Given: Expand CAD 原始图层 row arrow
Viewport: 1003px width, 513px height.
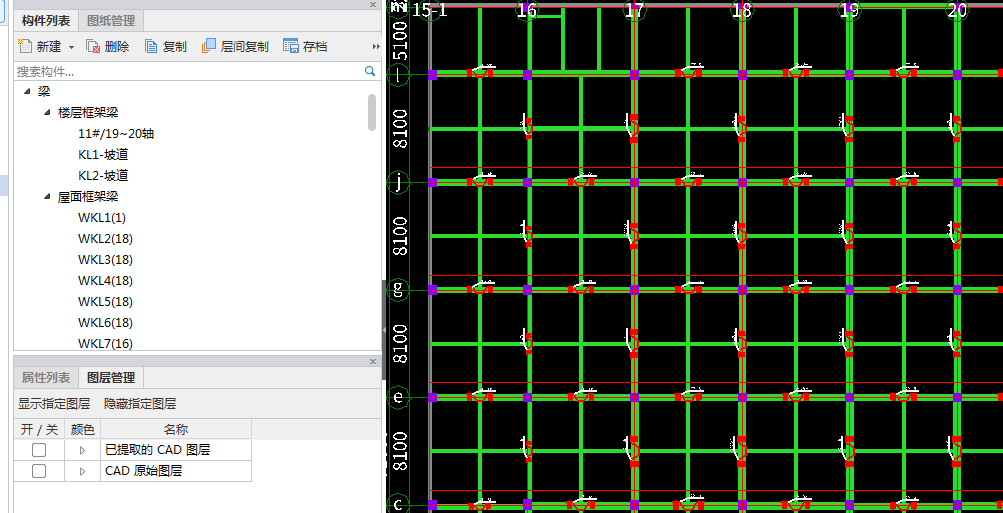Looking at the screenshot, I should pos(82,471).
